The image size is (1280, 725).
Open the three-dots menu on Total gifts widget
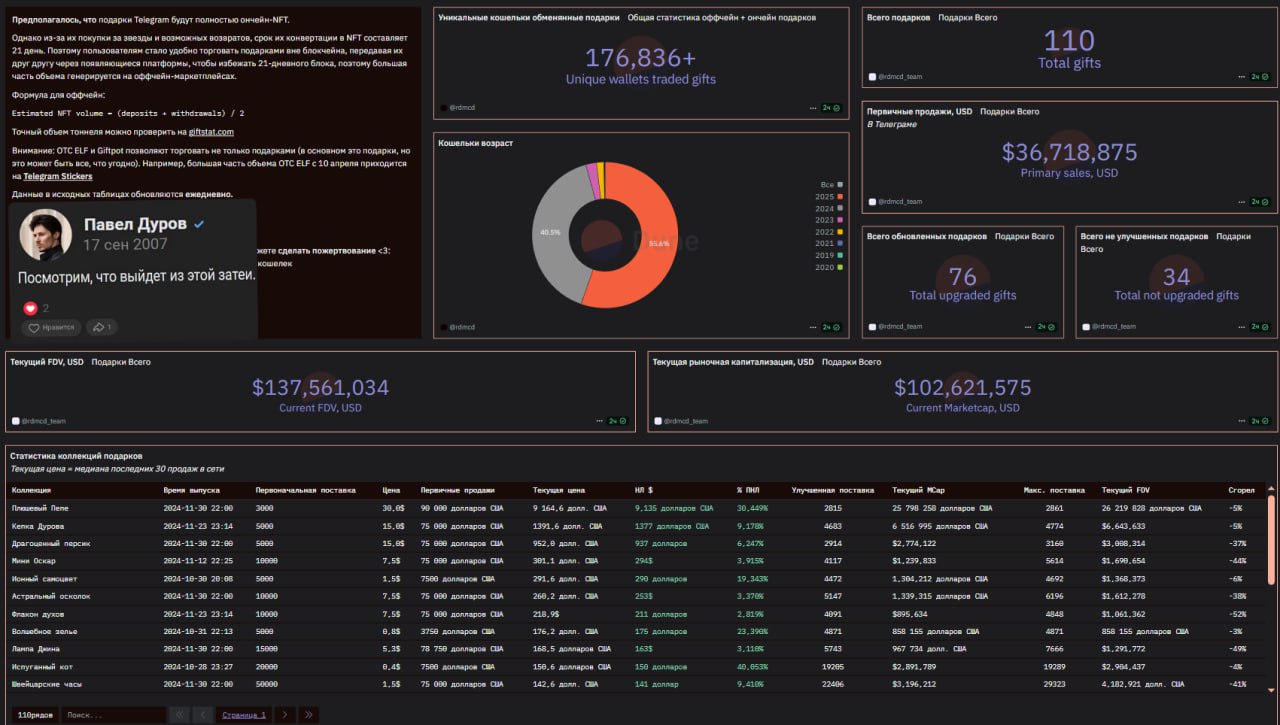click(x=1241, y=76)
